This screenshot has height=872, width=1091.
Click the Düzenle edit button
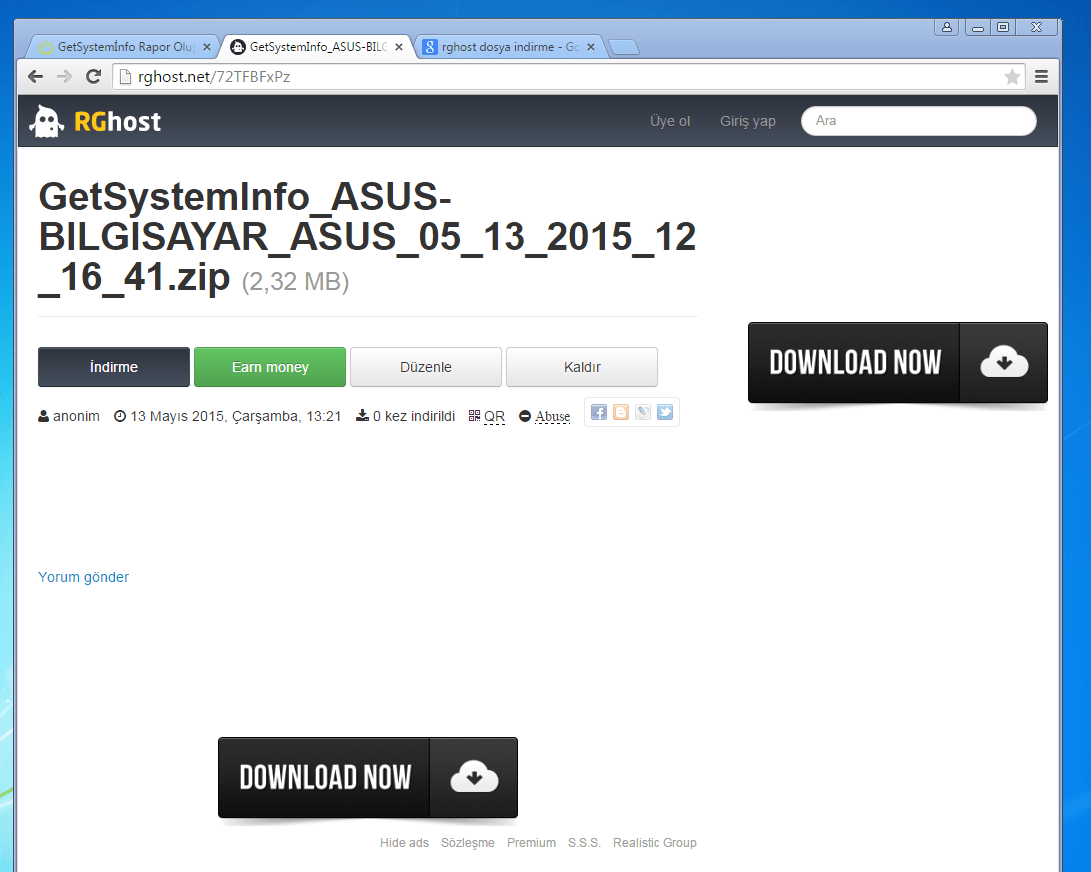click(x=426, y=367)
